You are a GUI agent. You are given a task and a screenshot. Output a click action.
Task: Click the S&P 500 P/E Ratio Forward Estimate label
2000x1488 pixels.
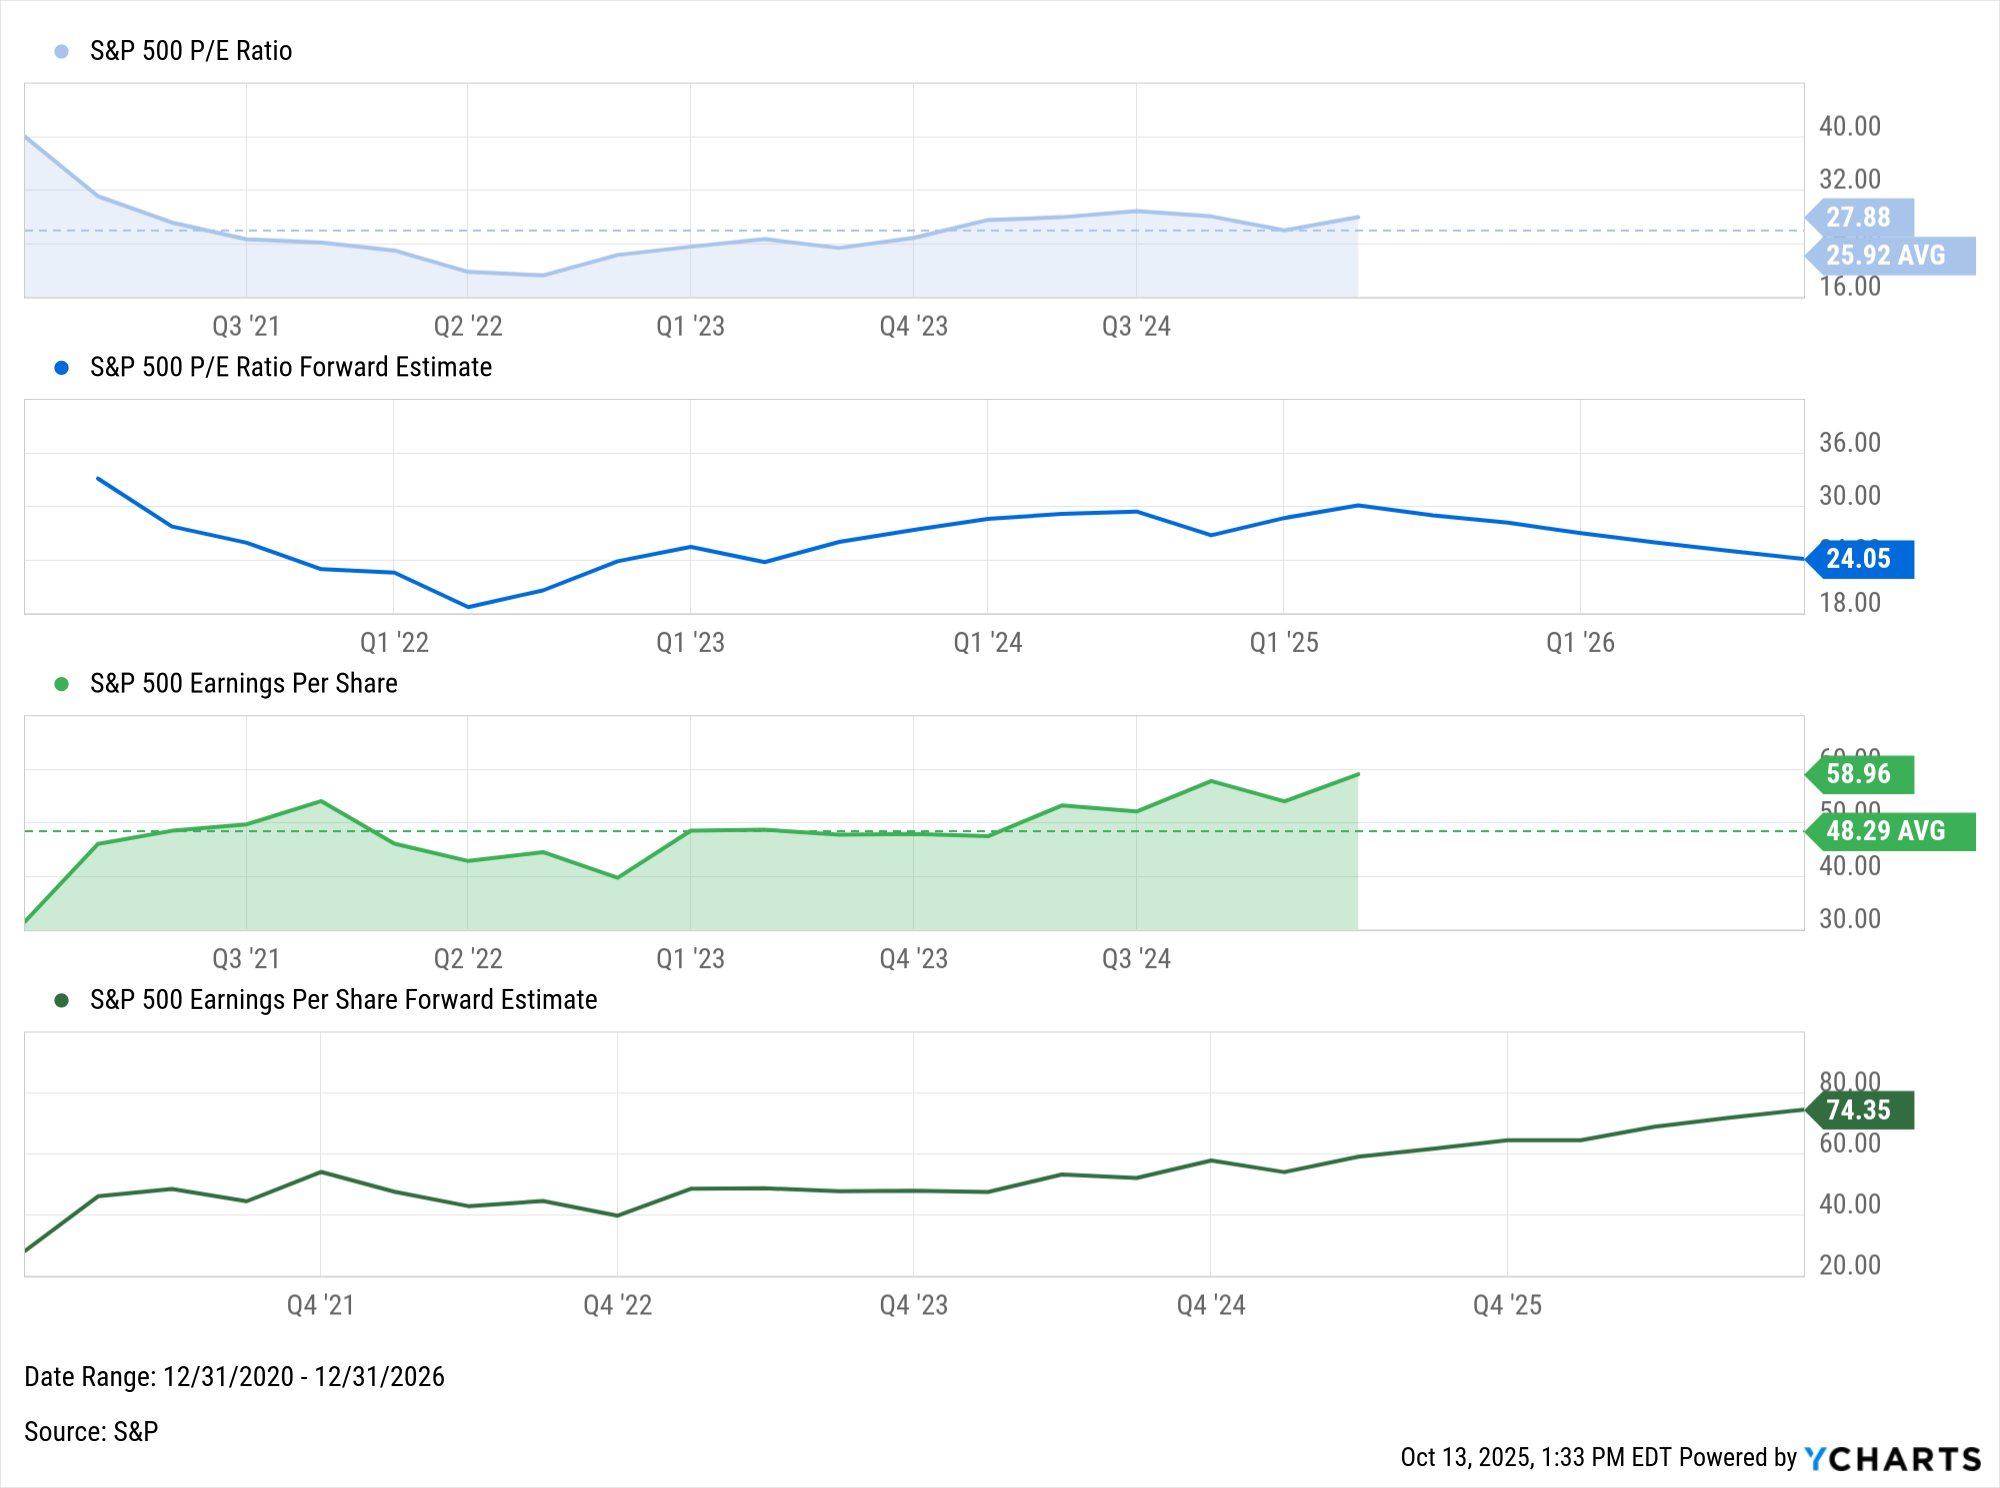tap(291, 368)
